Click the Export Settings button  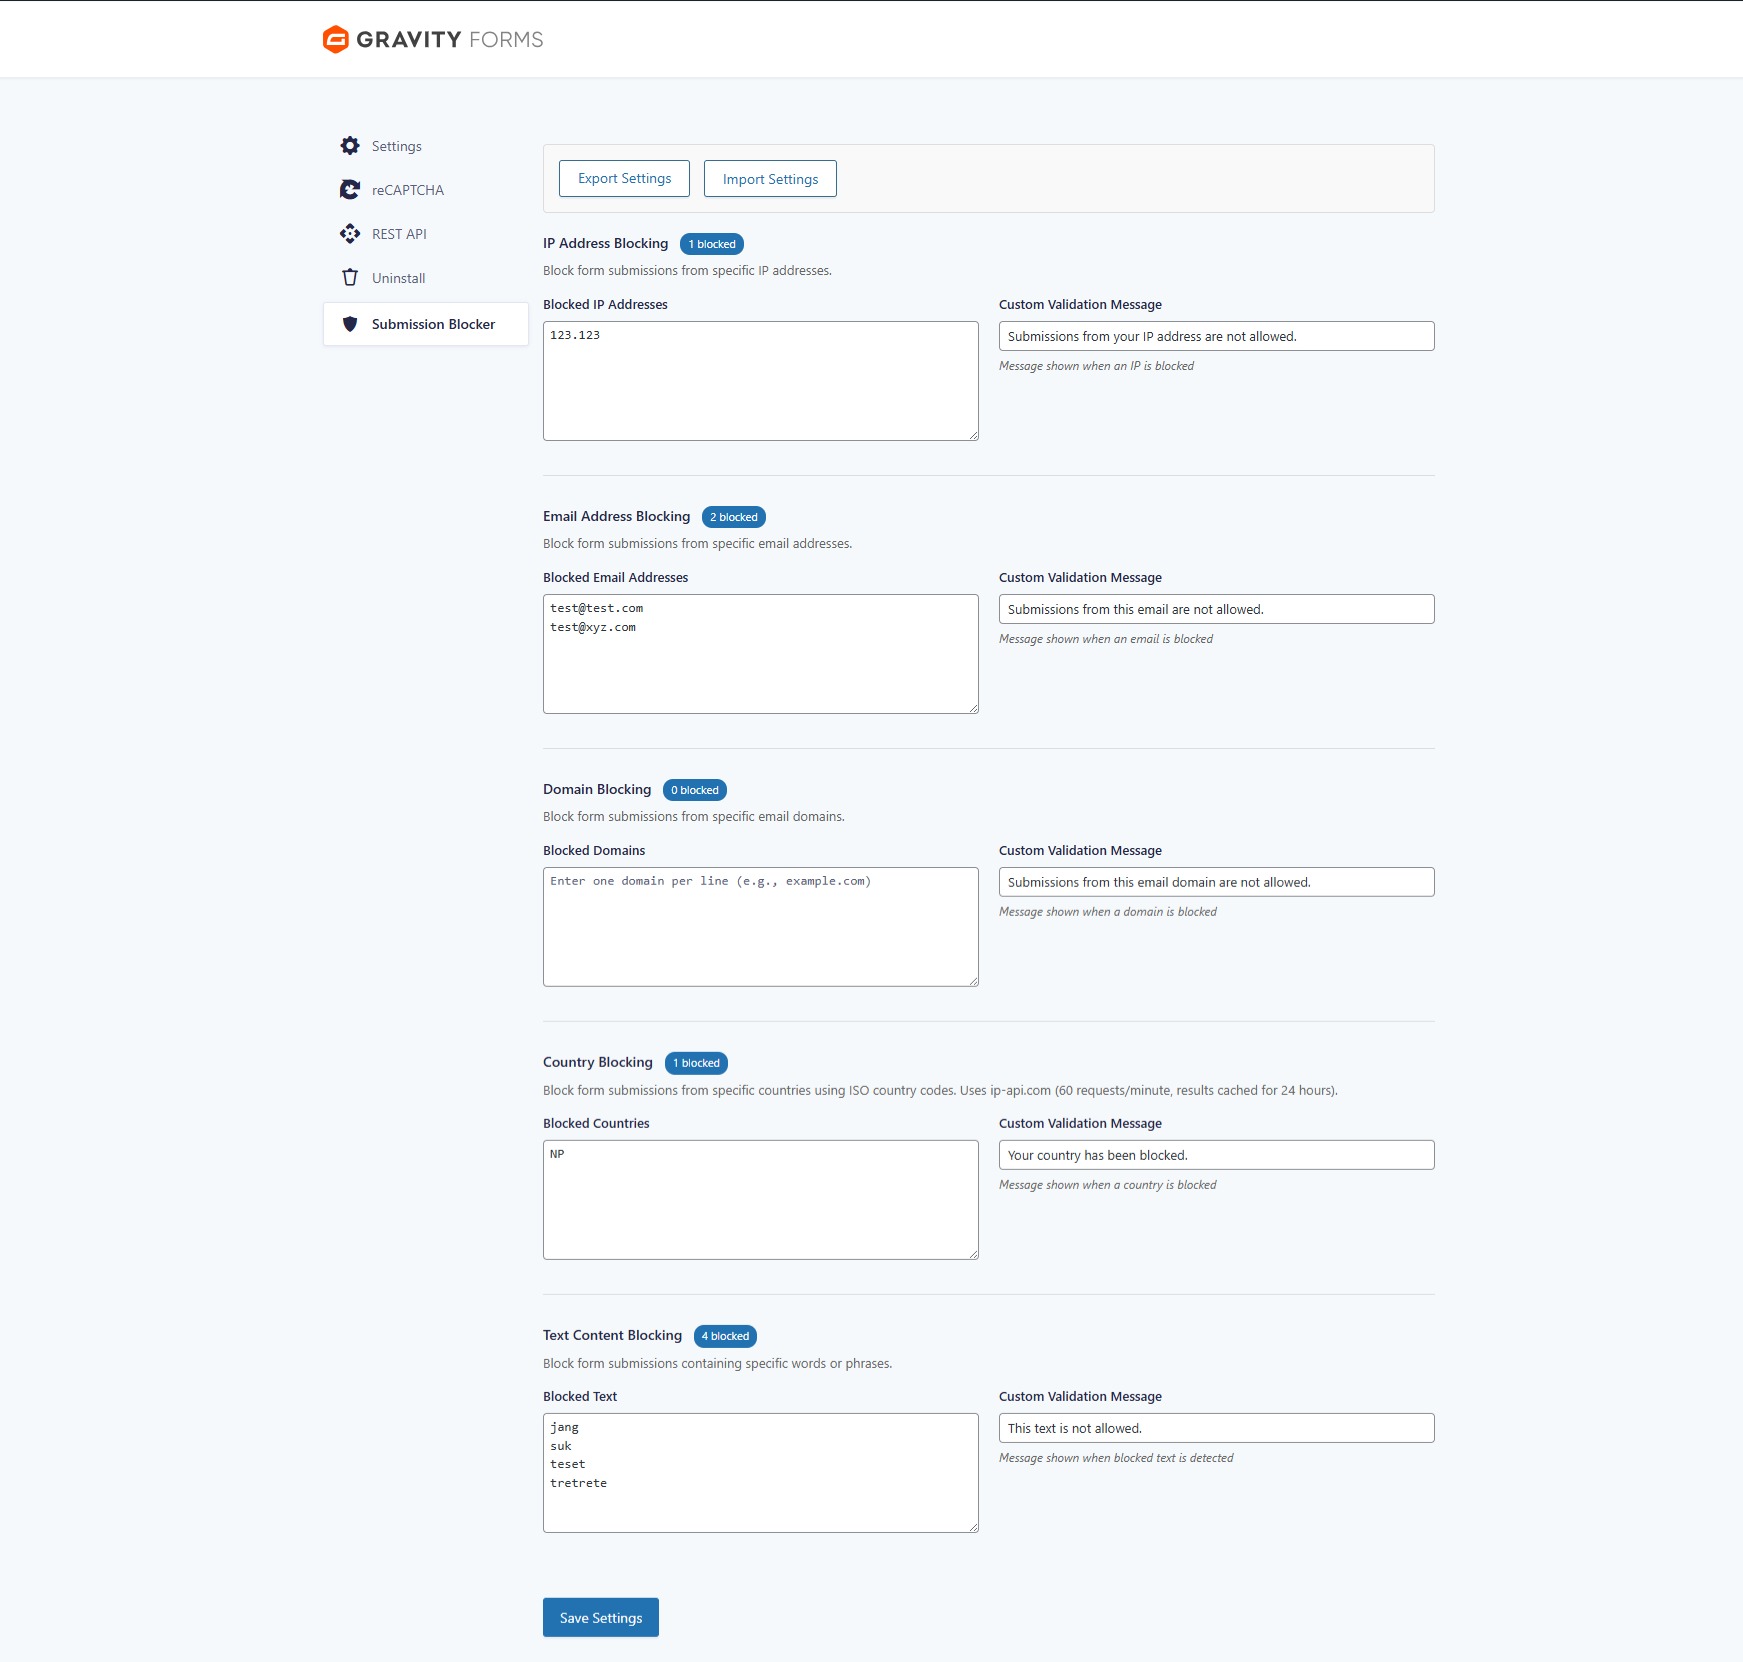[624, 179]
